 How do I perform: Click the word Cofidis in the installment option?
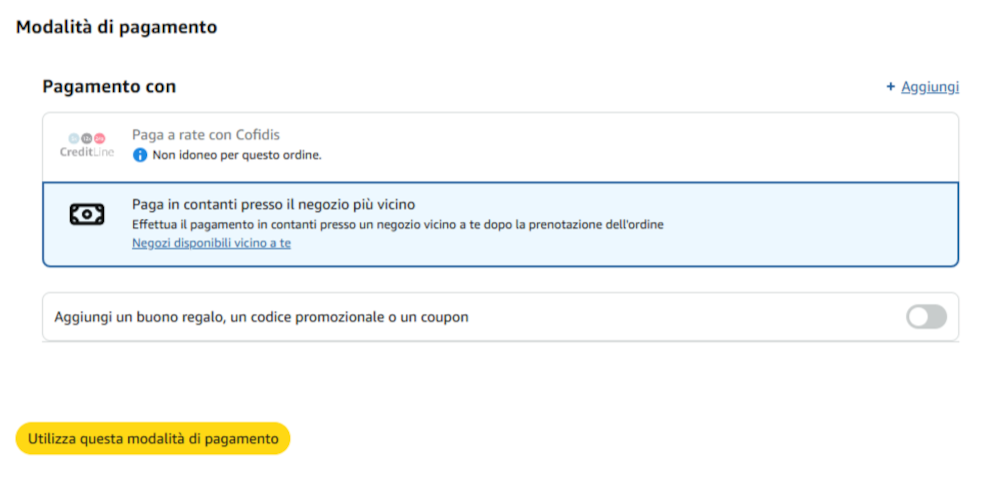tap(261, 135)
